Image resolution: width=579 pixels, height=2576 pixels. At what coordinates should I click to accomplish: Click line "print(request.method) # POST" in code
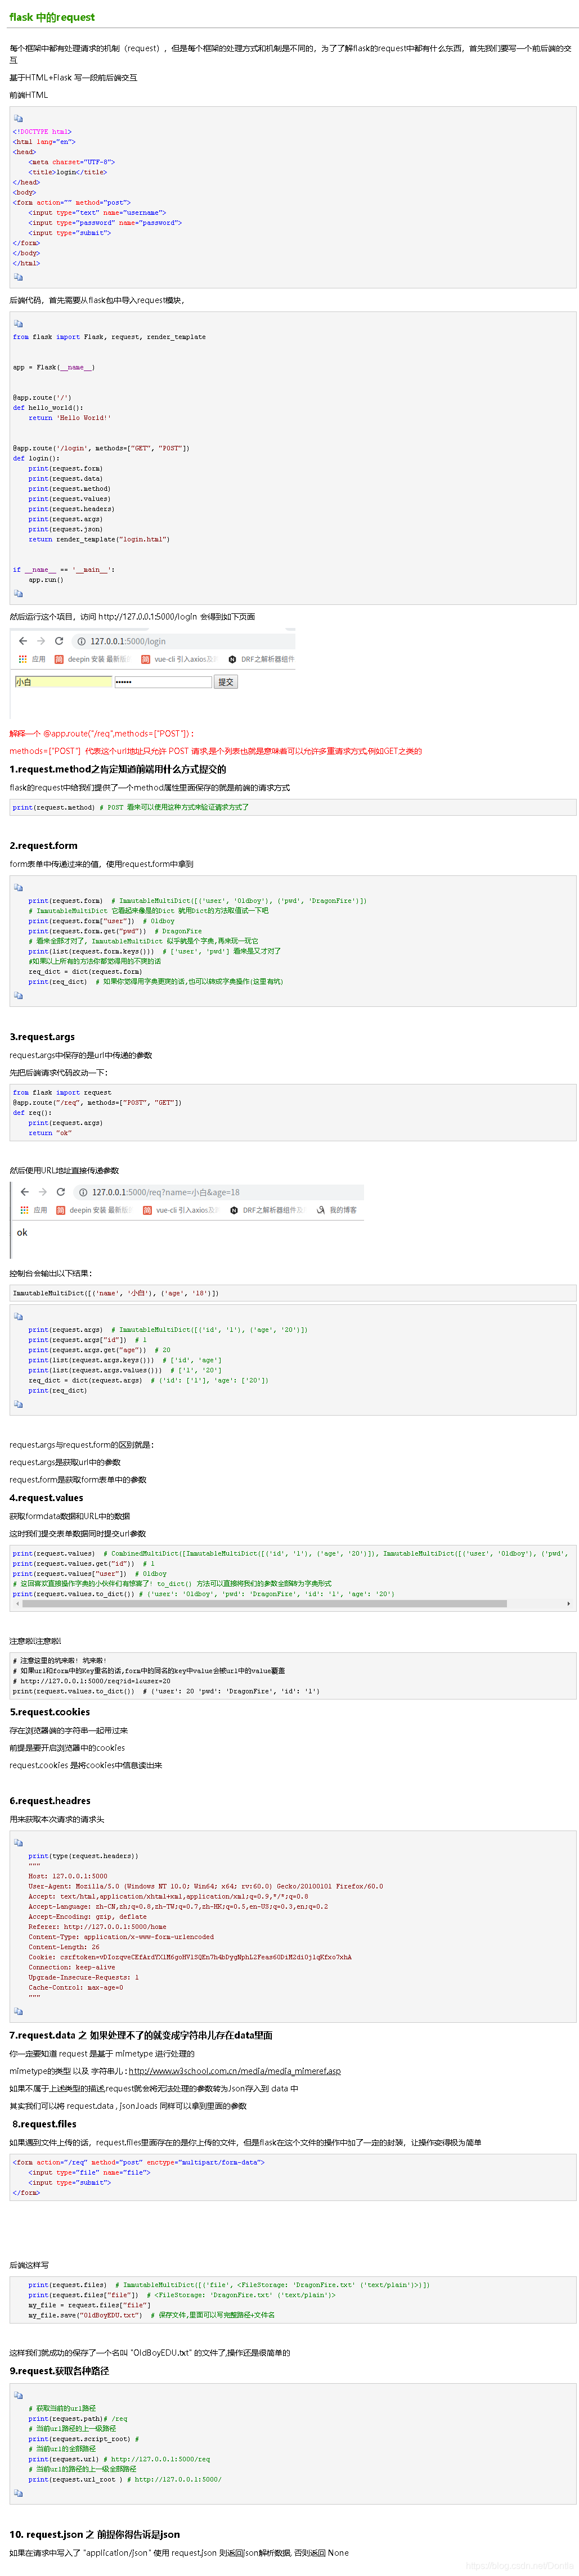pos(131,807)
